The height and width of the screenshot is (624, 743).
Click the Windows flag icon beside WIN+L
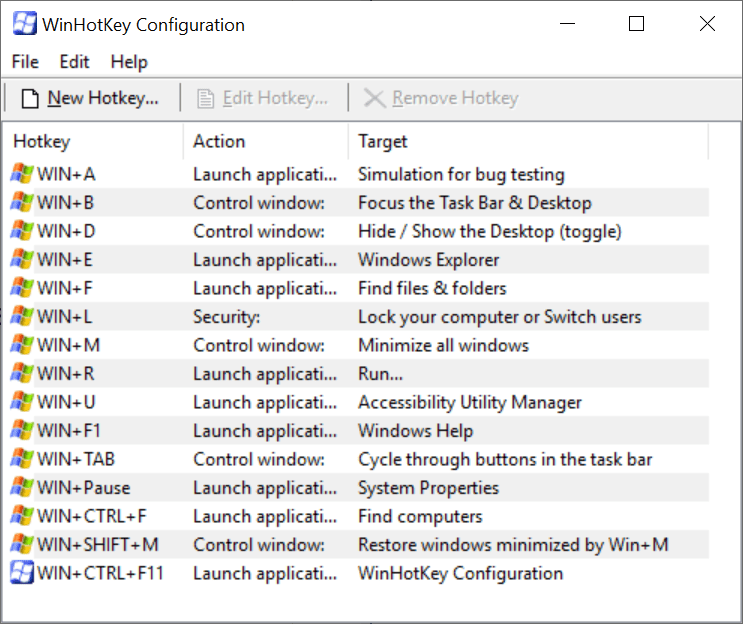tap(22, 316)
